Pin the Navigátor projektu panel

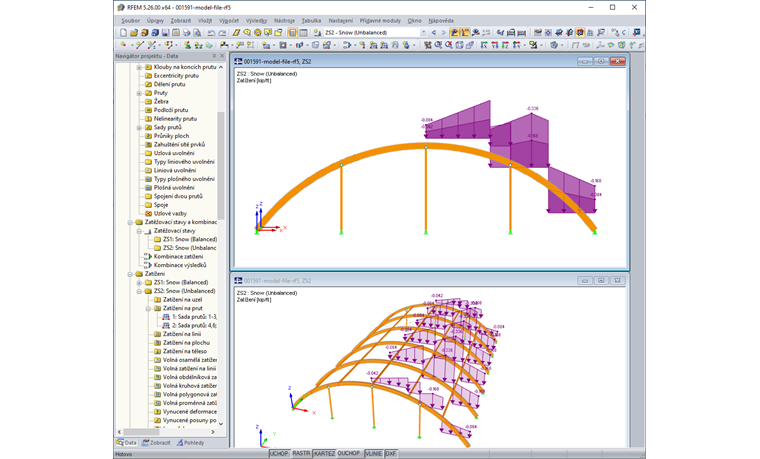point(214,56)
